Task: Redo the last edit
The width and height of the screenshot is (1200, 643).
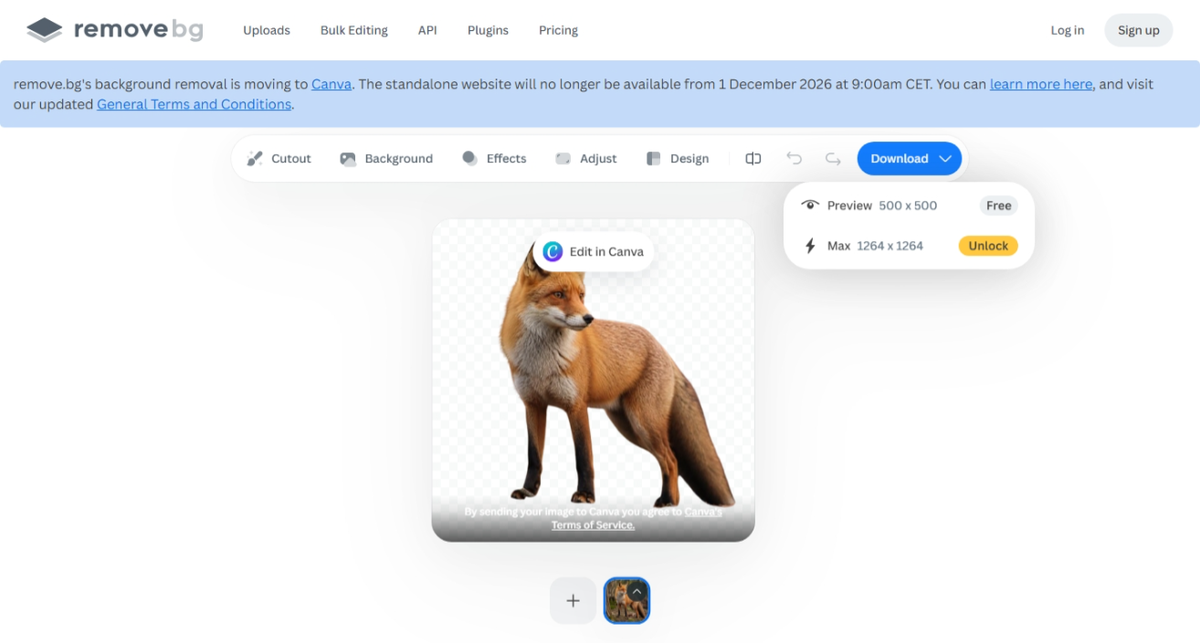Action: [x=832, y=158]
